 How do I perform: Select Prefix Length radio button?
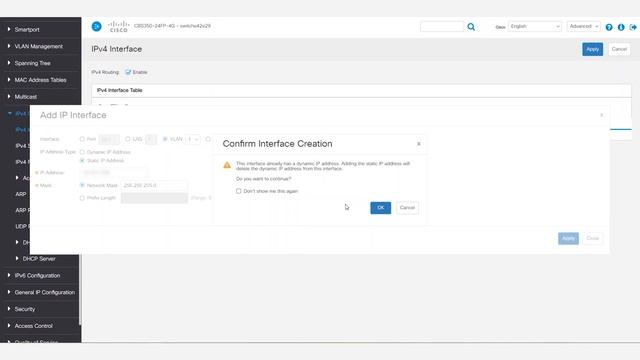click(x=82, y=198)
